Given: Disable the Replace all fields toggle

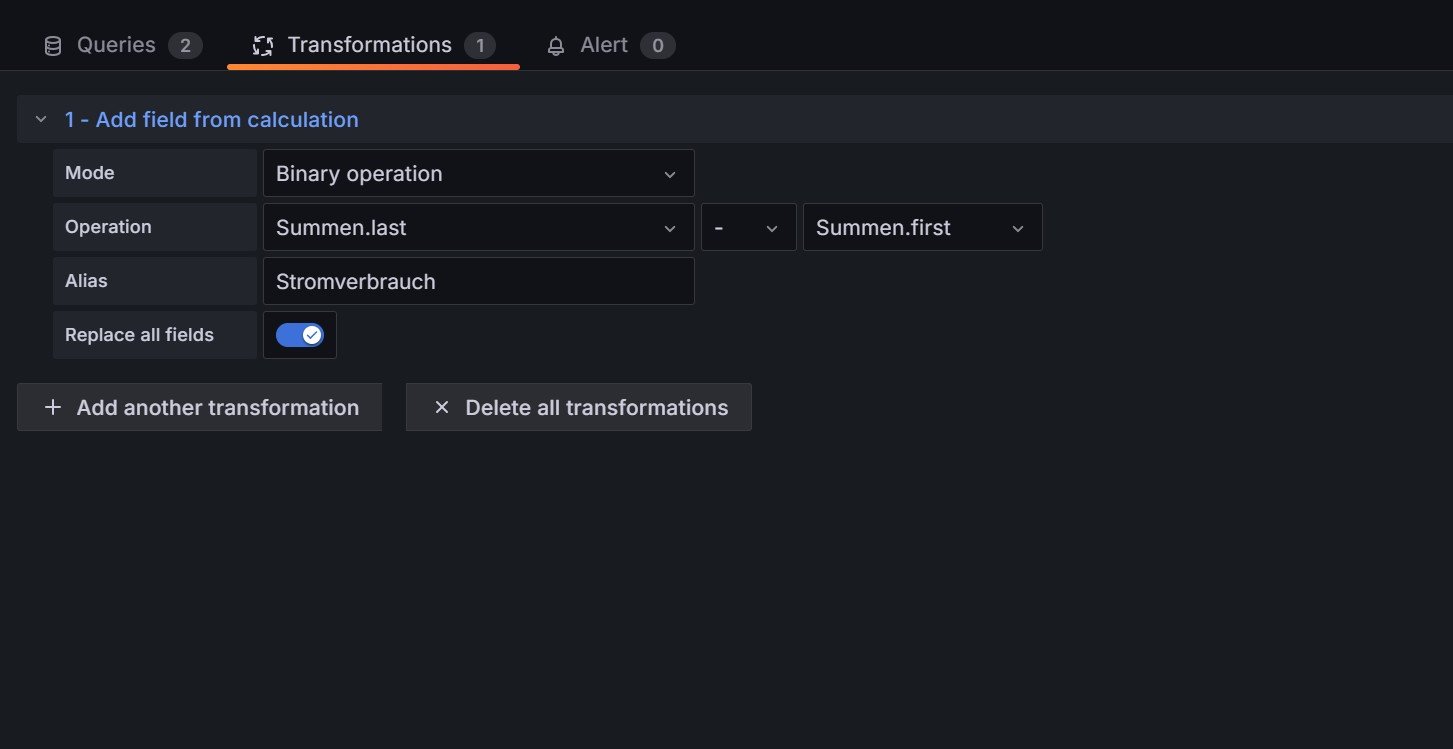Looking at the screenshot, I should 300,335.
